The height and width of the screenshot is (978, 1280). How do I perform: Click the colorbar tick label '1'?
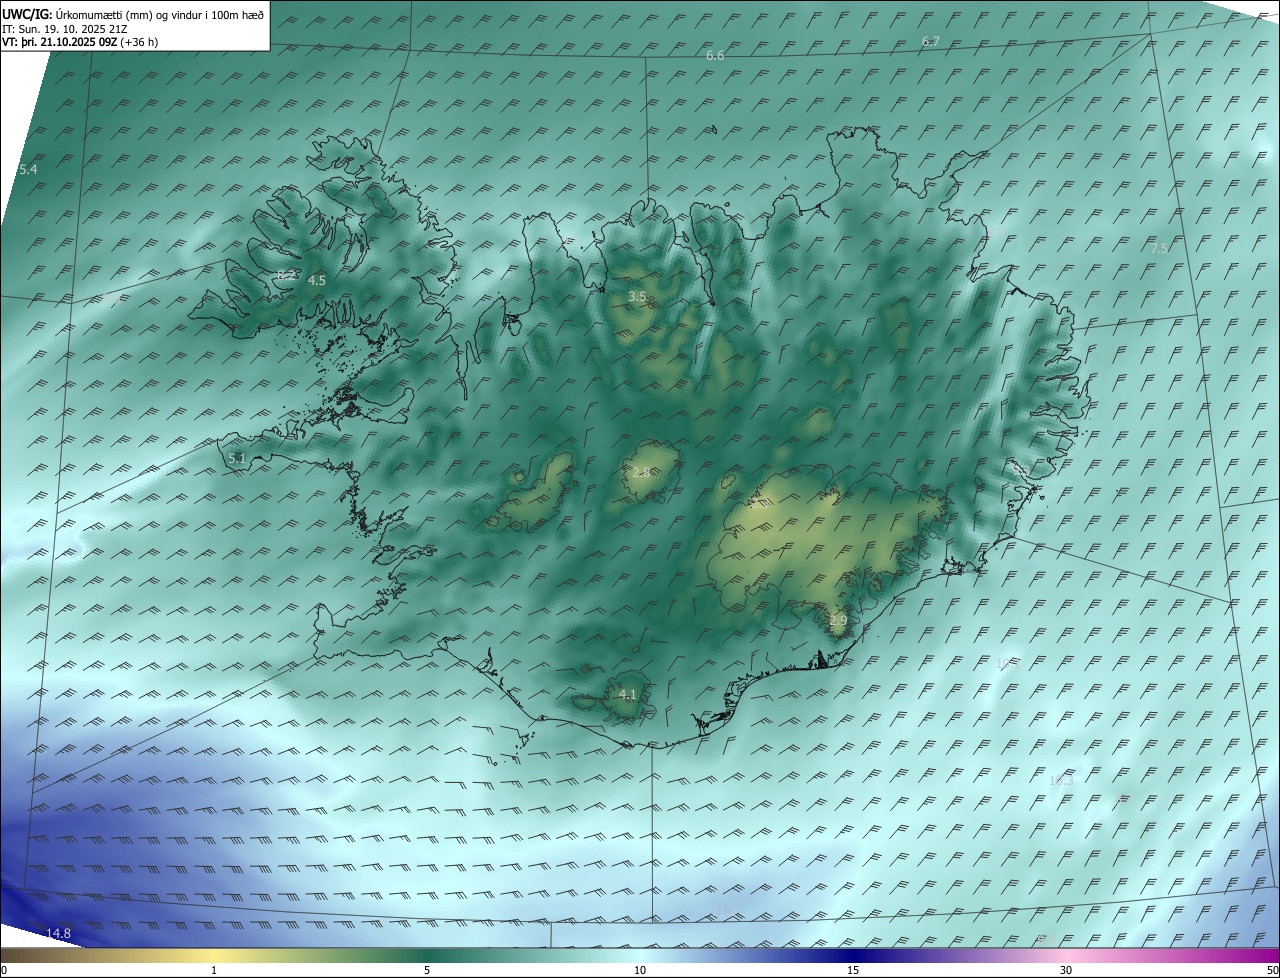[x=214, y=970]
